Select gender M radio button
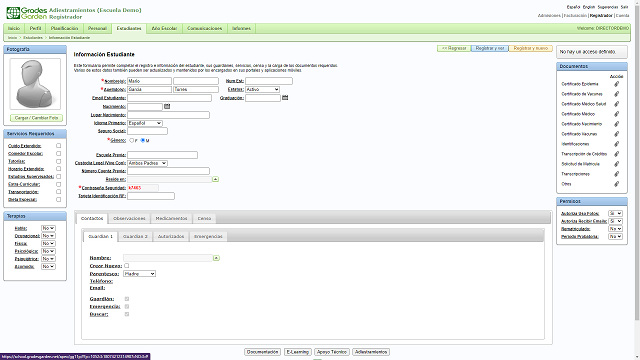The height and width of the screenshot is (360, 640). (143, 140)
